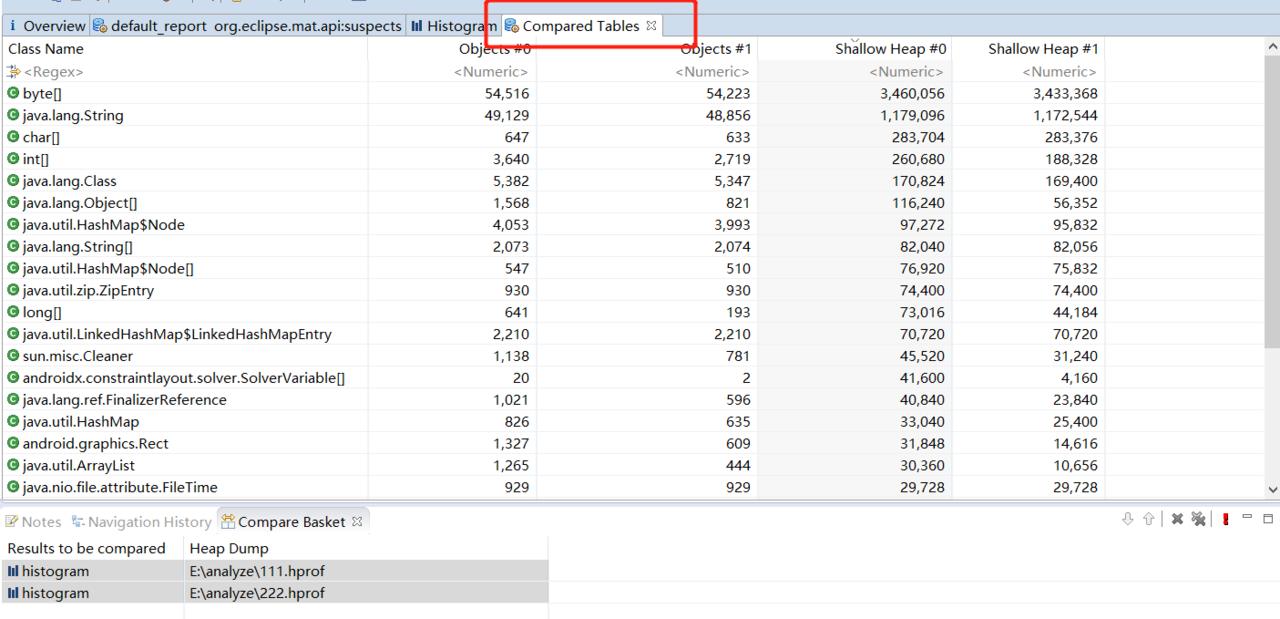
Task: Select the E:\analyze\222.hprof entry
Action: click(257, 593)
